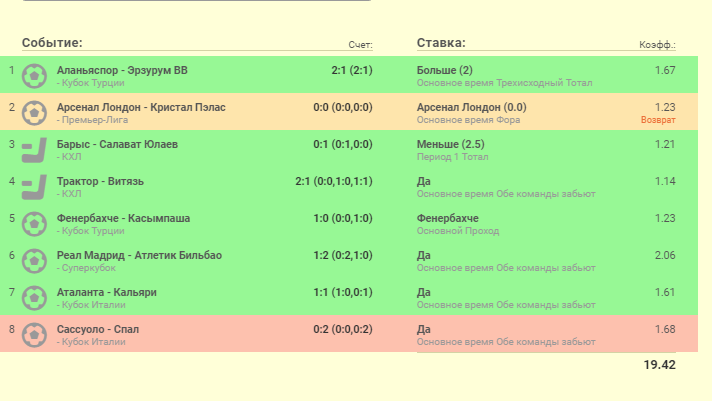Click the football icon for Реал Мадрид - Атлетик Бильбао

pos(35,261)
